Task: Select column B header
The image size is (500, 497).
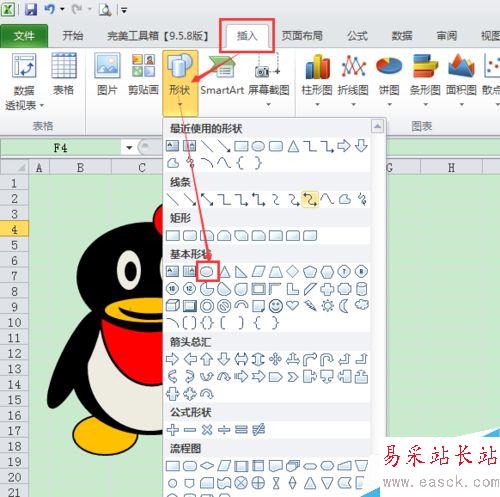Action: click(x=80, y=167)
